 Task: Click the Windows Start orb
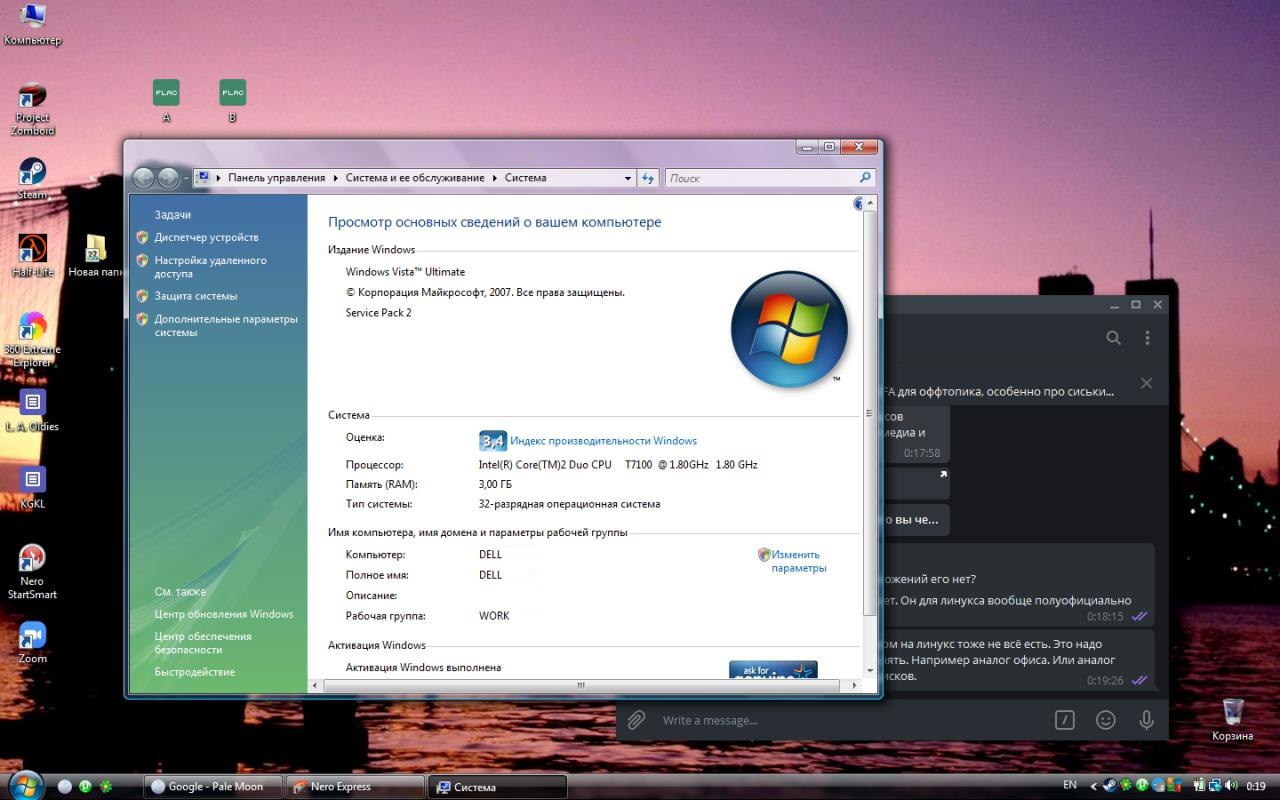point(26,784)
